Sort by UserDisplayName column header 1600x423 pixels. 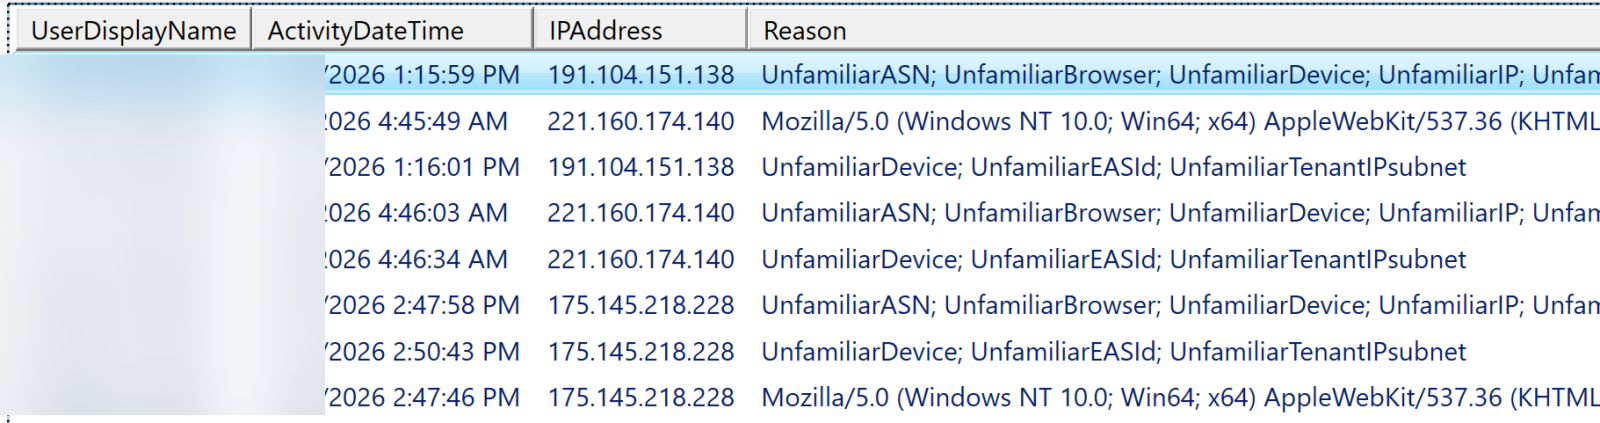coord(131,31)
